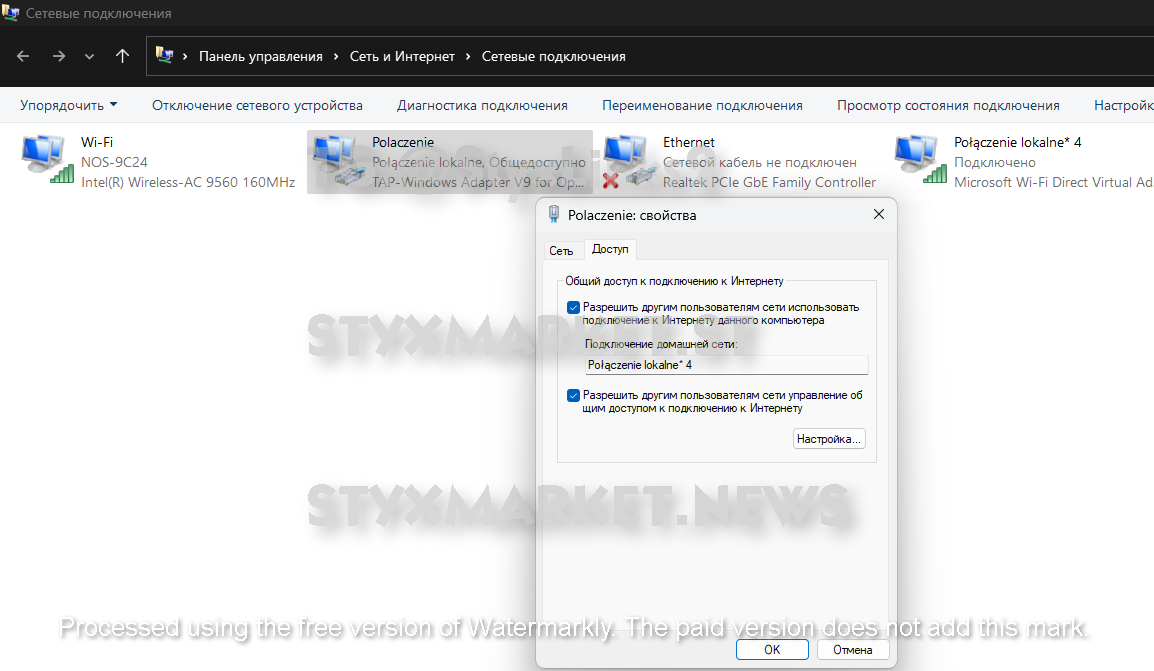Viewport: 1154px width, 671px height.
Task: Go up one level with the up arrow
Action: coord(122,56)
